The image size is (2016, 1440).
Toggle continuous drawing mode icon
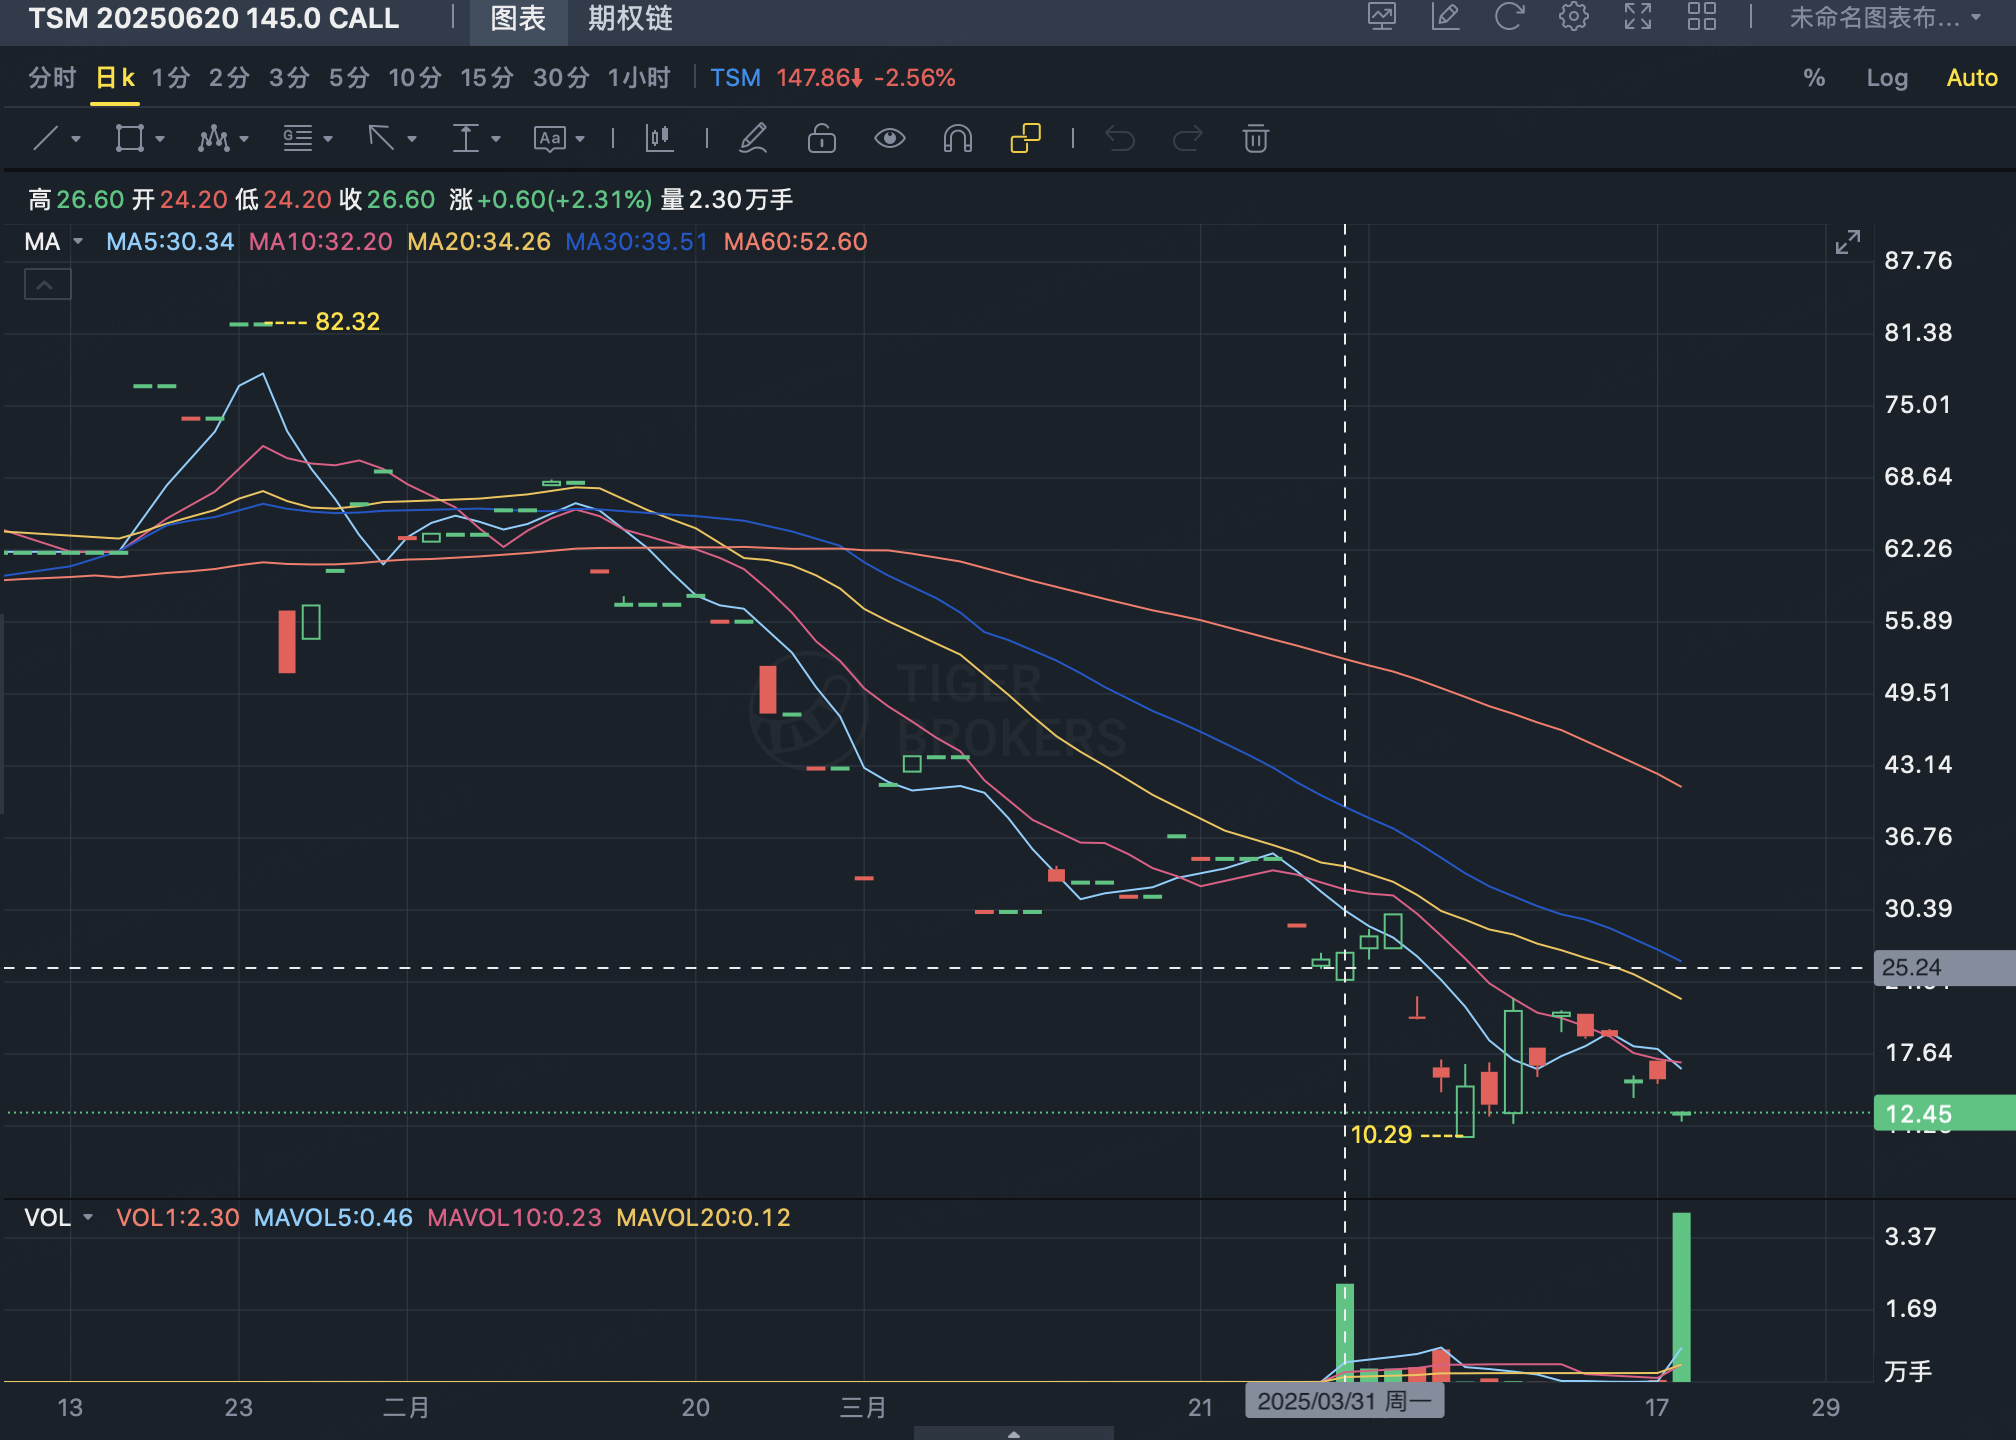pos(1026,138)
